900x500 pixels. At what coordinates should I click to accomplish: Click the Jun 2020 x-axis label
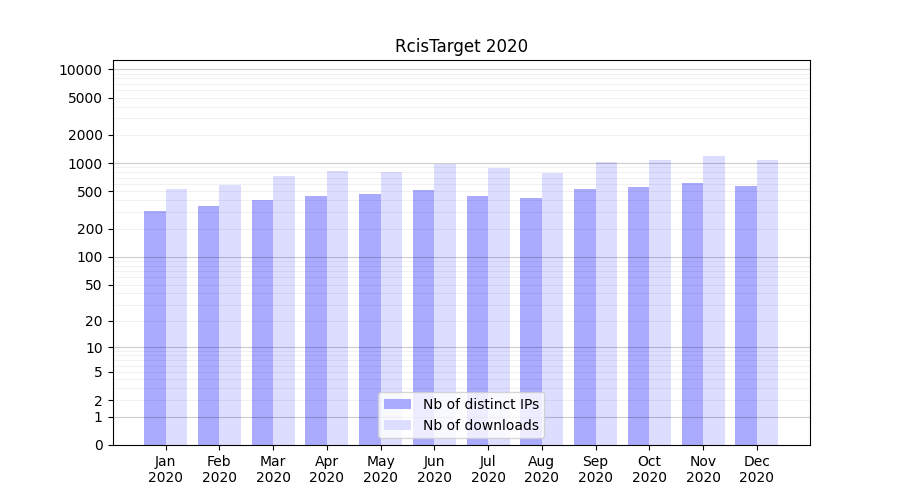tap(434, 469)
